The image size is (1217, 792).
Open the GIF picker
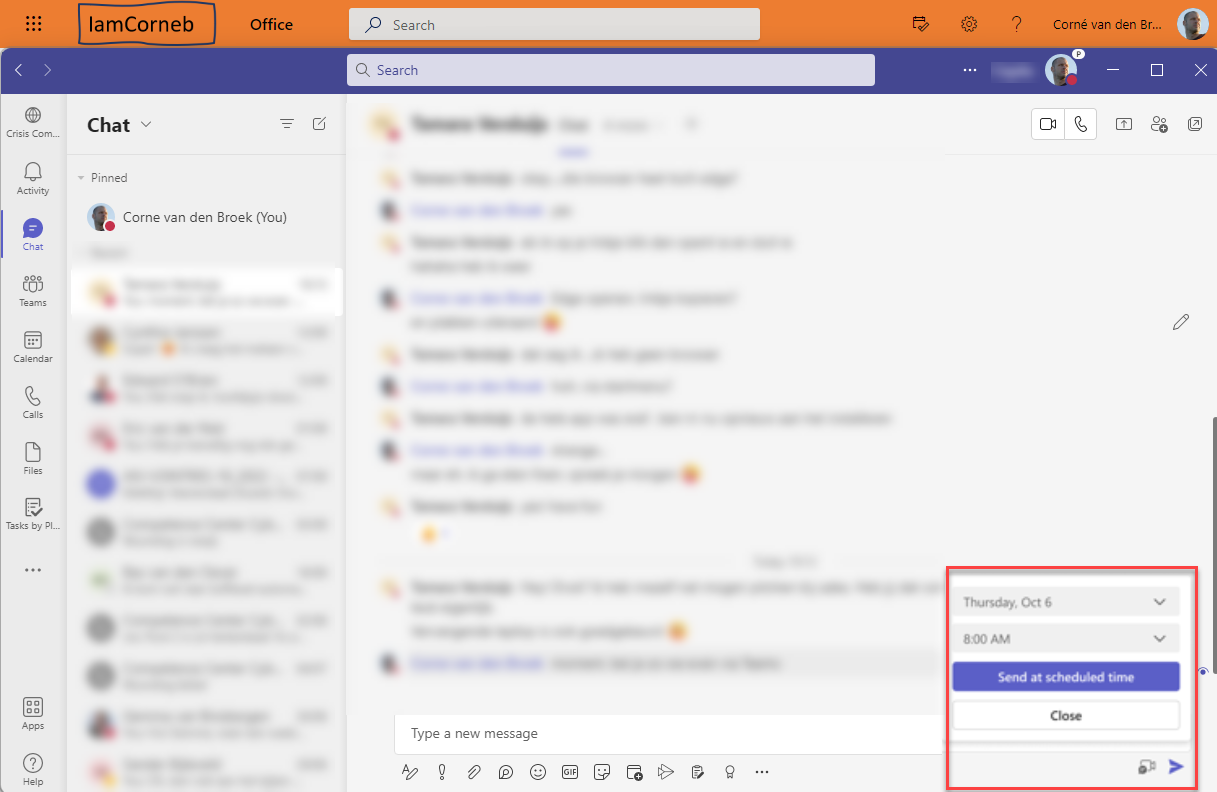point(570,772)
